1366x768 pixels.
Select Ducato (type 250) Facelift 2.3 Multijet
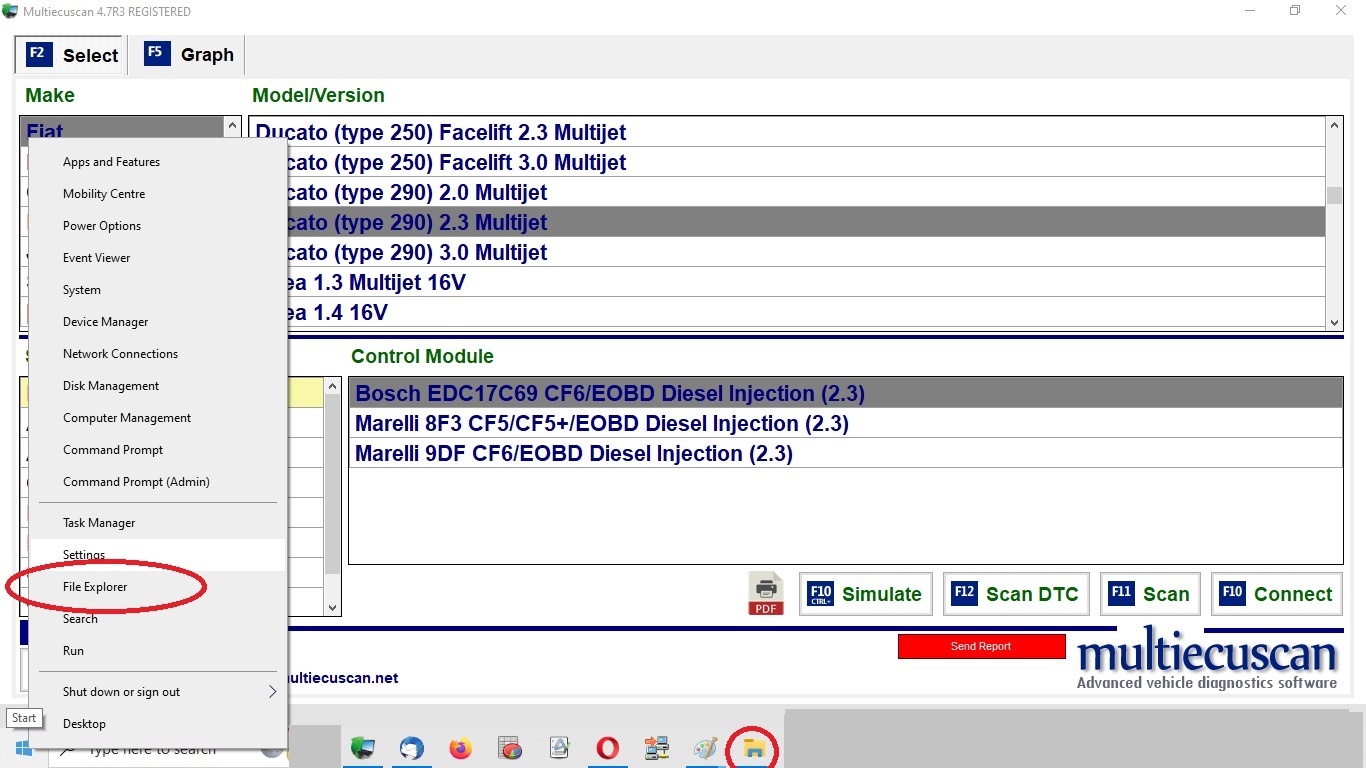[x=788, y=132]
